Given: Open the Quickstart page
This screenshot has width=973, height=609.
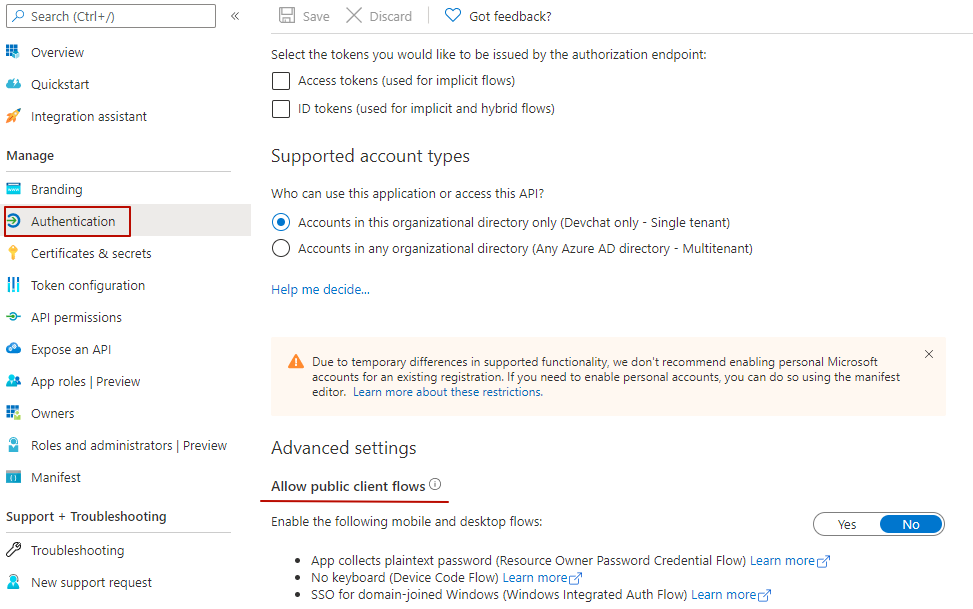Looking at the screenshot, I should (58, 84).
